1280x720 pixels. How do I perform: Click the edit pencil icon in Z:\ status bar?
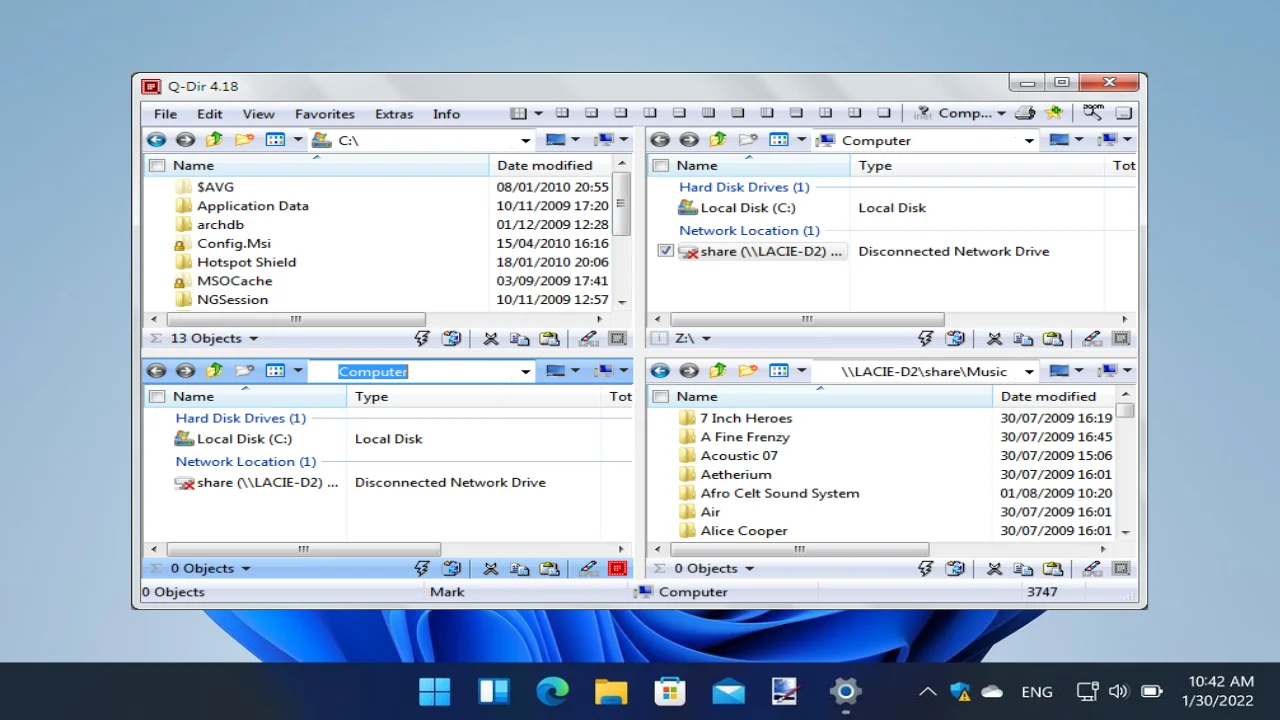1092,339
